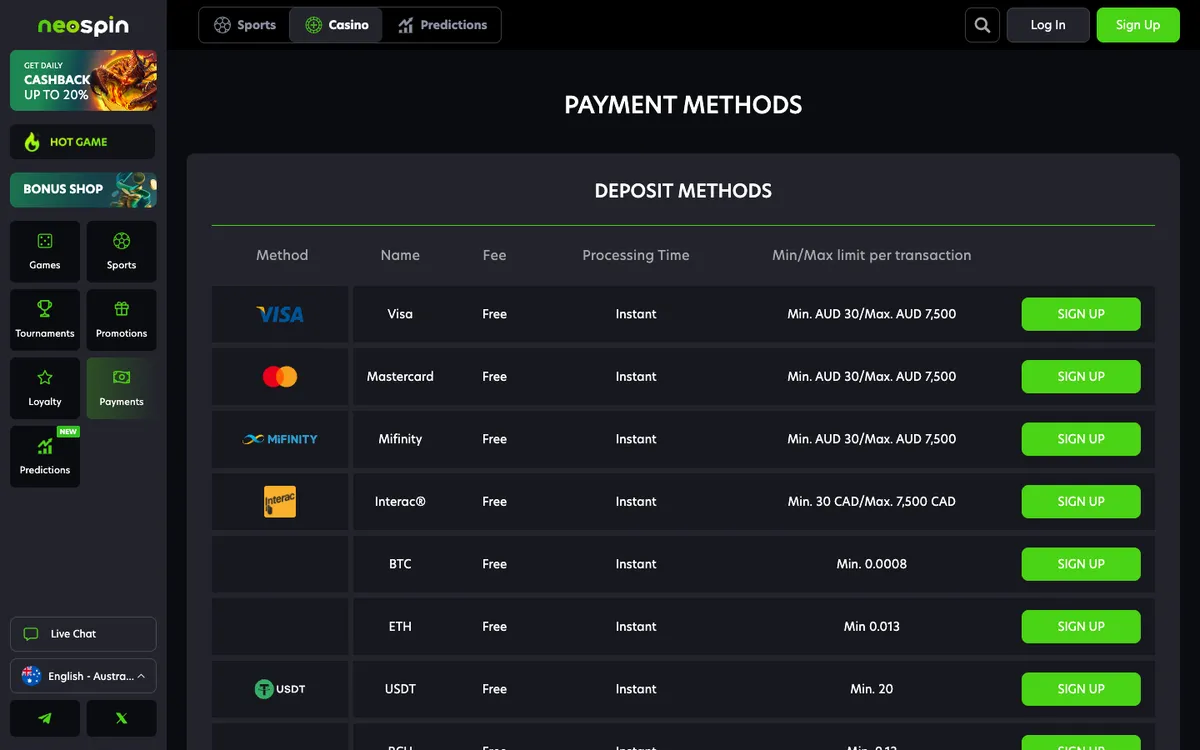This screenshot has height=750, width=1200.
Task: Click Sign Up in the Visa row
Action: pos(1081,314)
